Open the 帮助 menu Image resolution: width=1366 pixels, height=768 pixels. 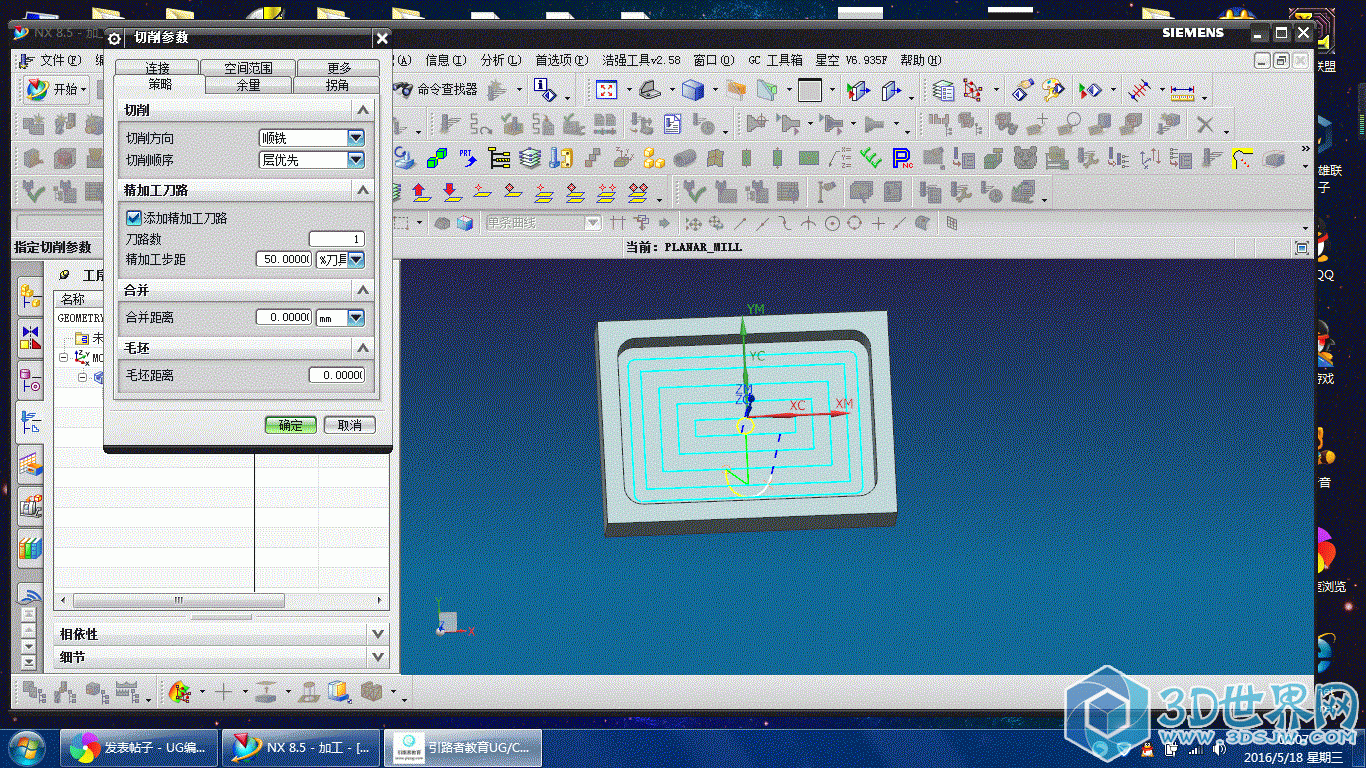coord(920,60)
